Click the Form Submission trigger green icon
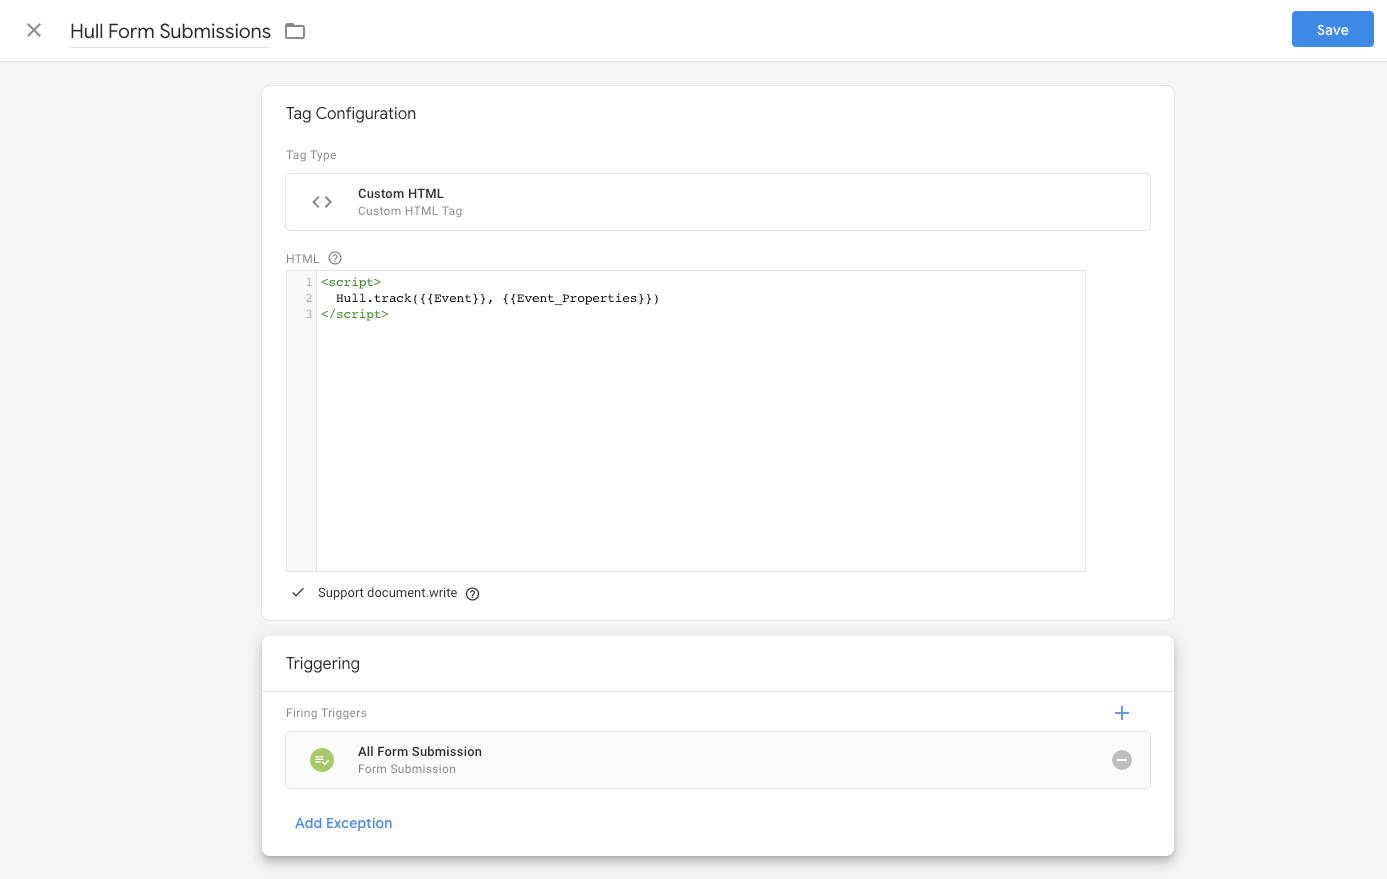 [x=322, y=760]
